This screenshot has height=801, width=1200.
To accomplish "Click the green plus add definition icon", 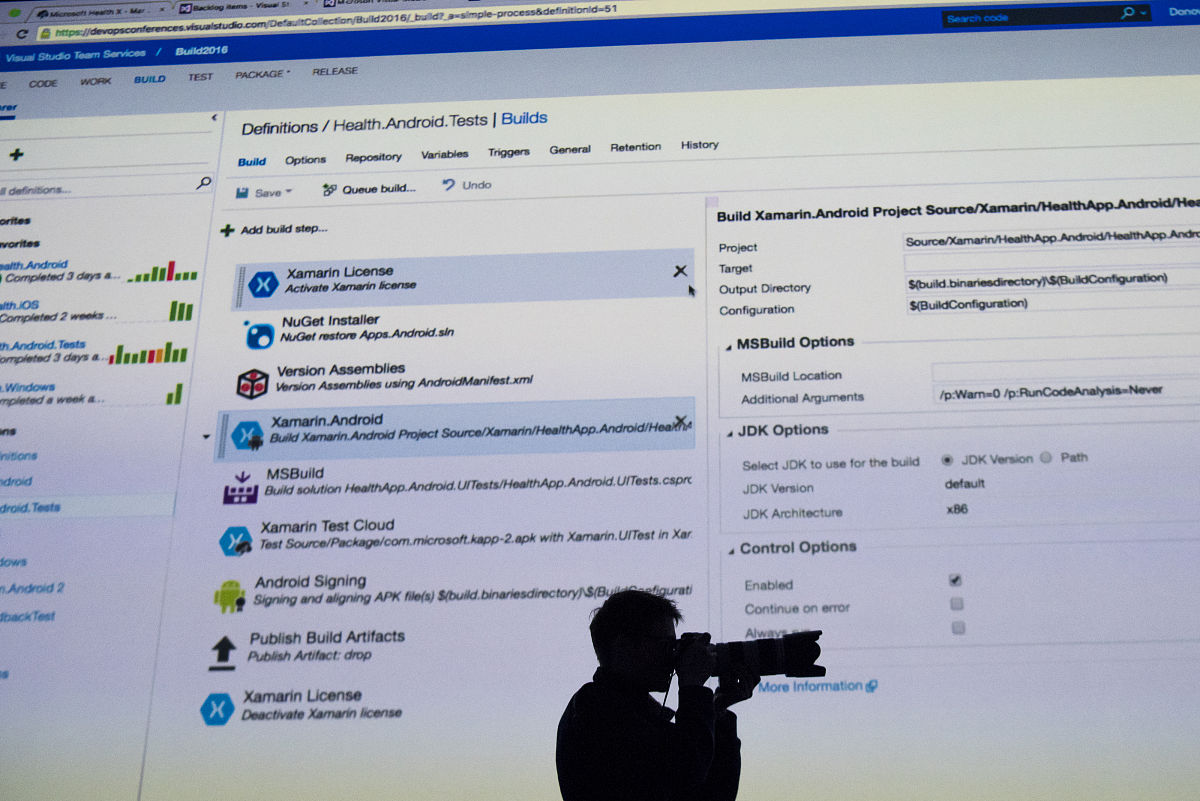I will click(x=16, y=155).
